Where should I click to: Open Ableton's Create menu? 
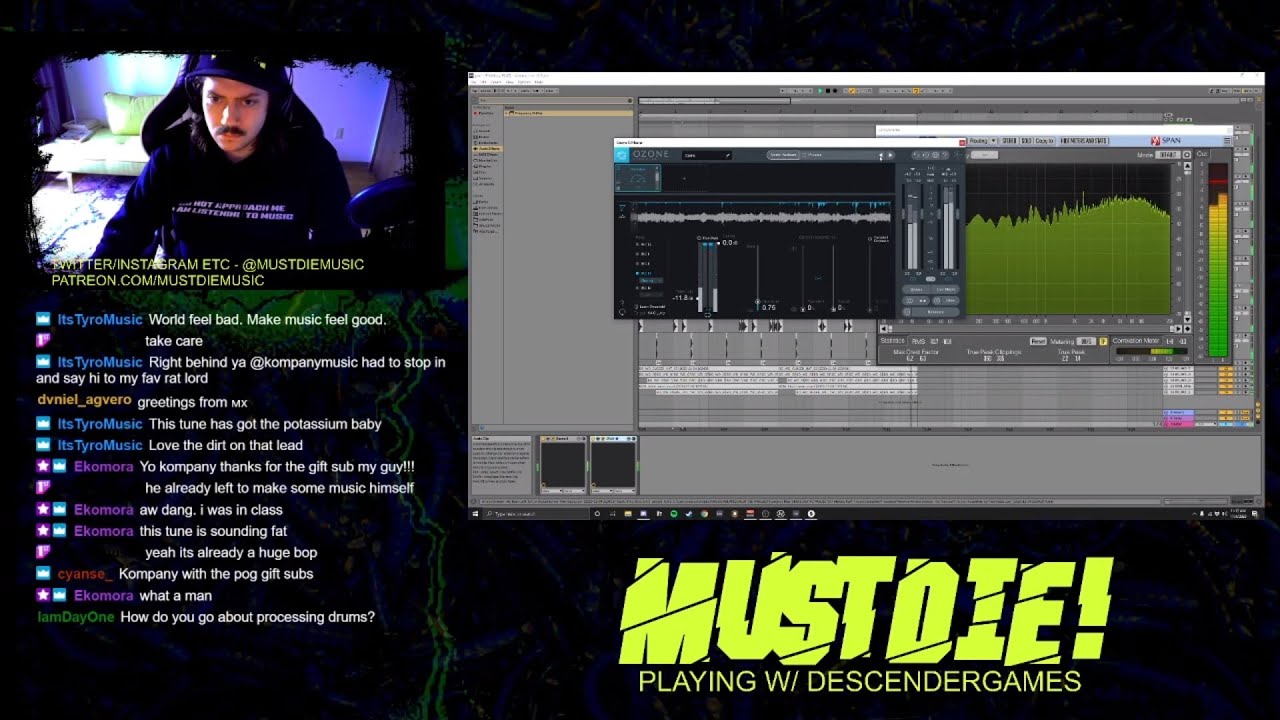pyautogui.click(x=496, y=82)
